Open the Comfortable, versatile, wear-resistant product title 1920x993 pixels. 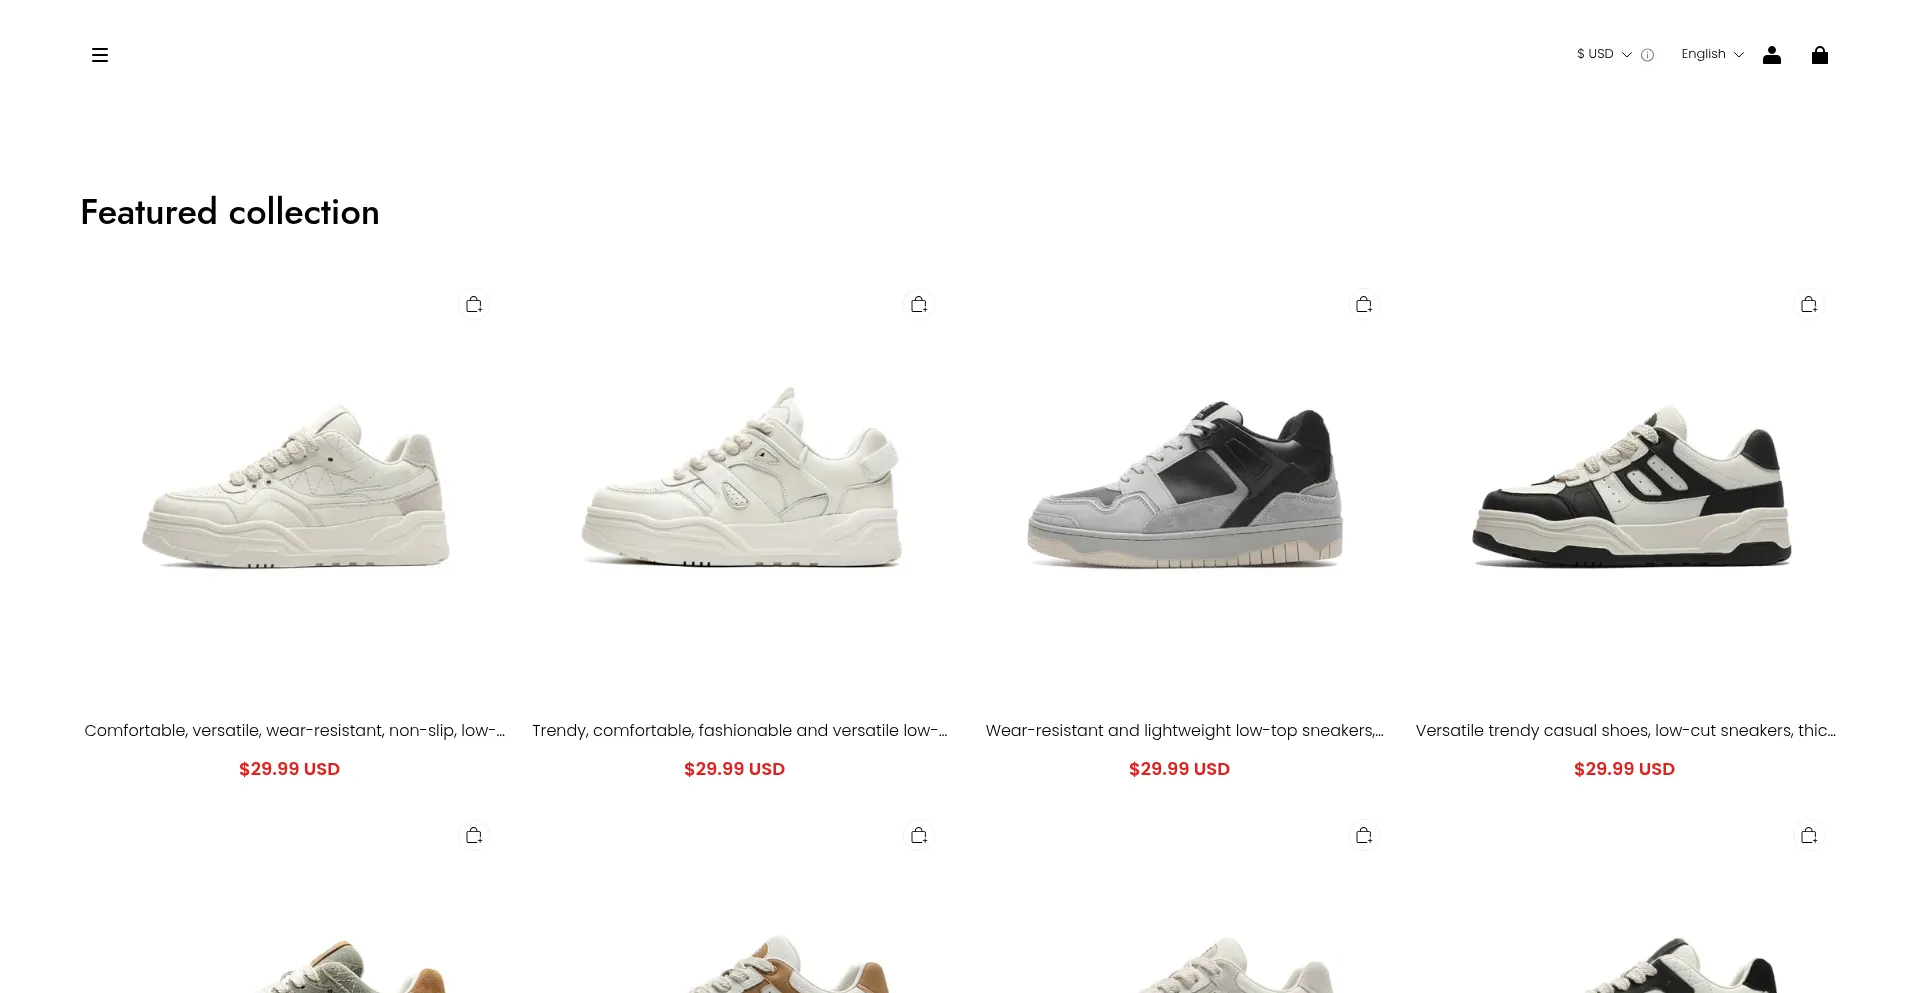coord(295,730)
